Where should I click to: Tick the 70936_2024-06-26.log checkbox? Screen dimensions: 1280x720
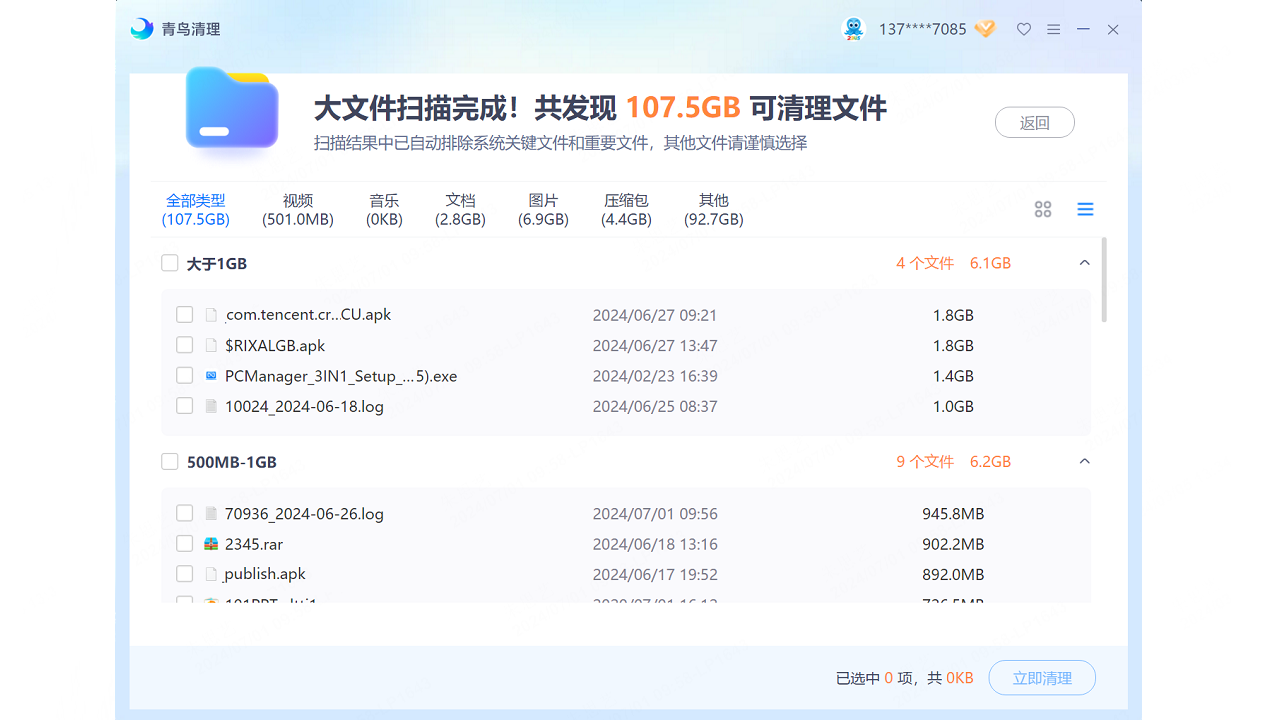click(184, 513)
